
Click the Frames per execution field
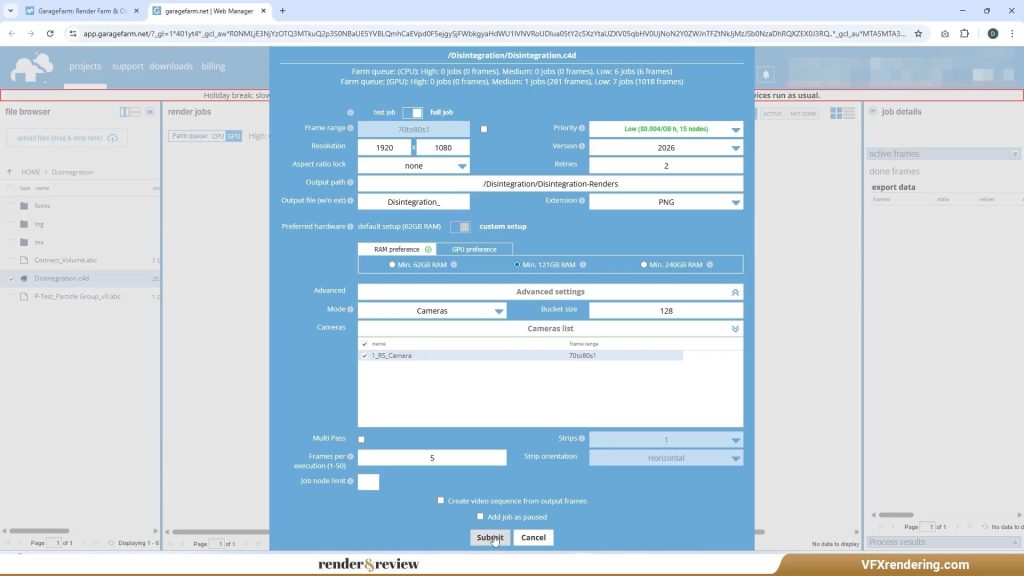tap(432, 458)
